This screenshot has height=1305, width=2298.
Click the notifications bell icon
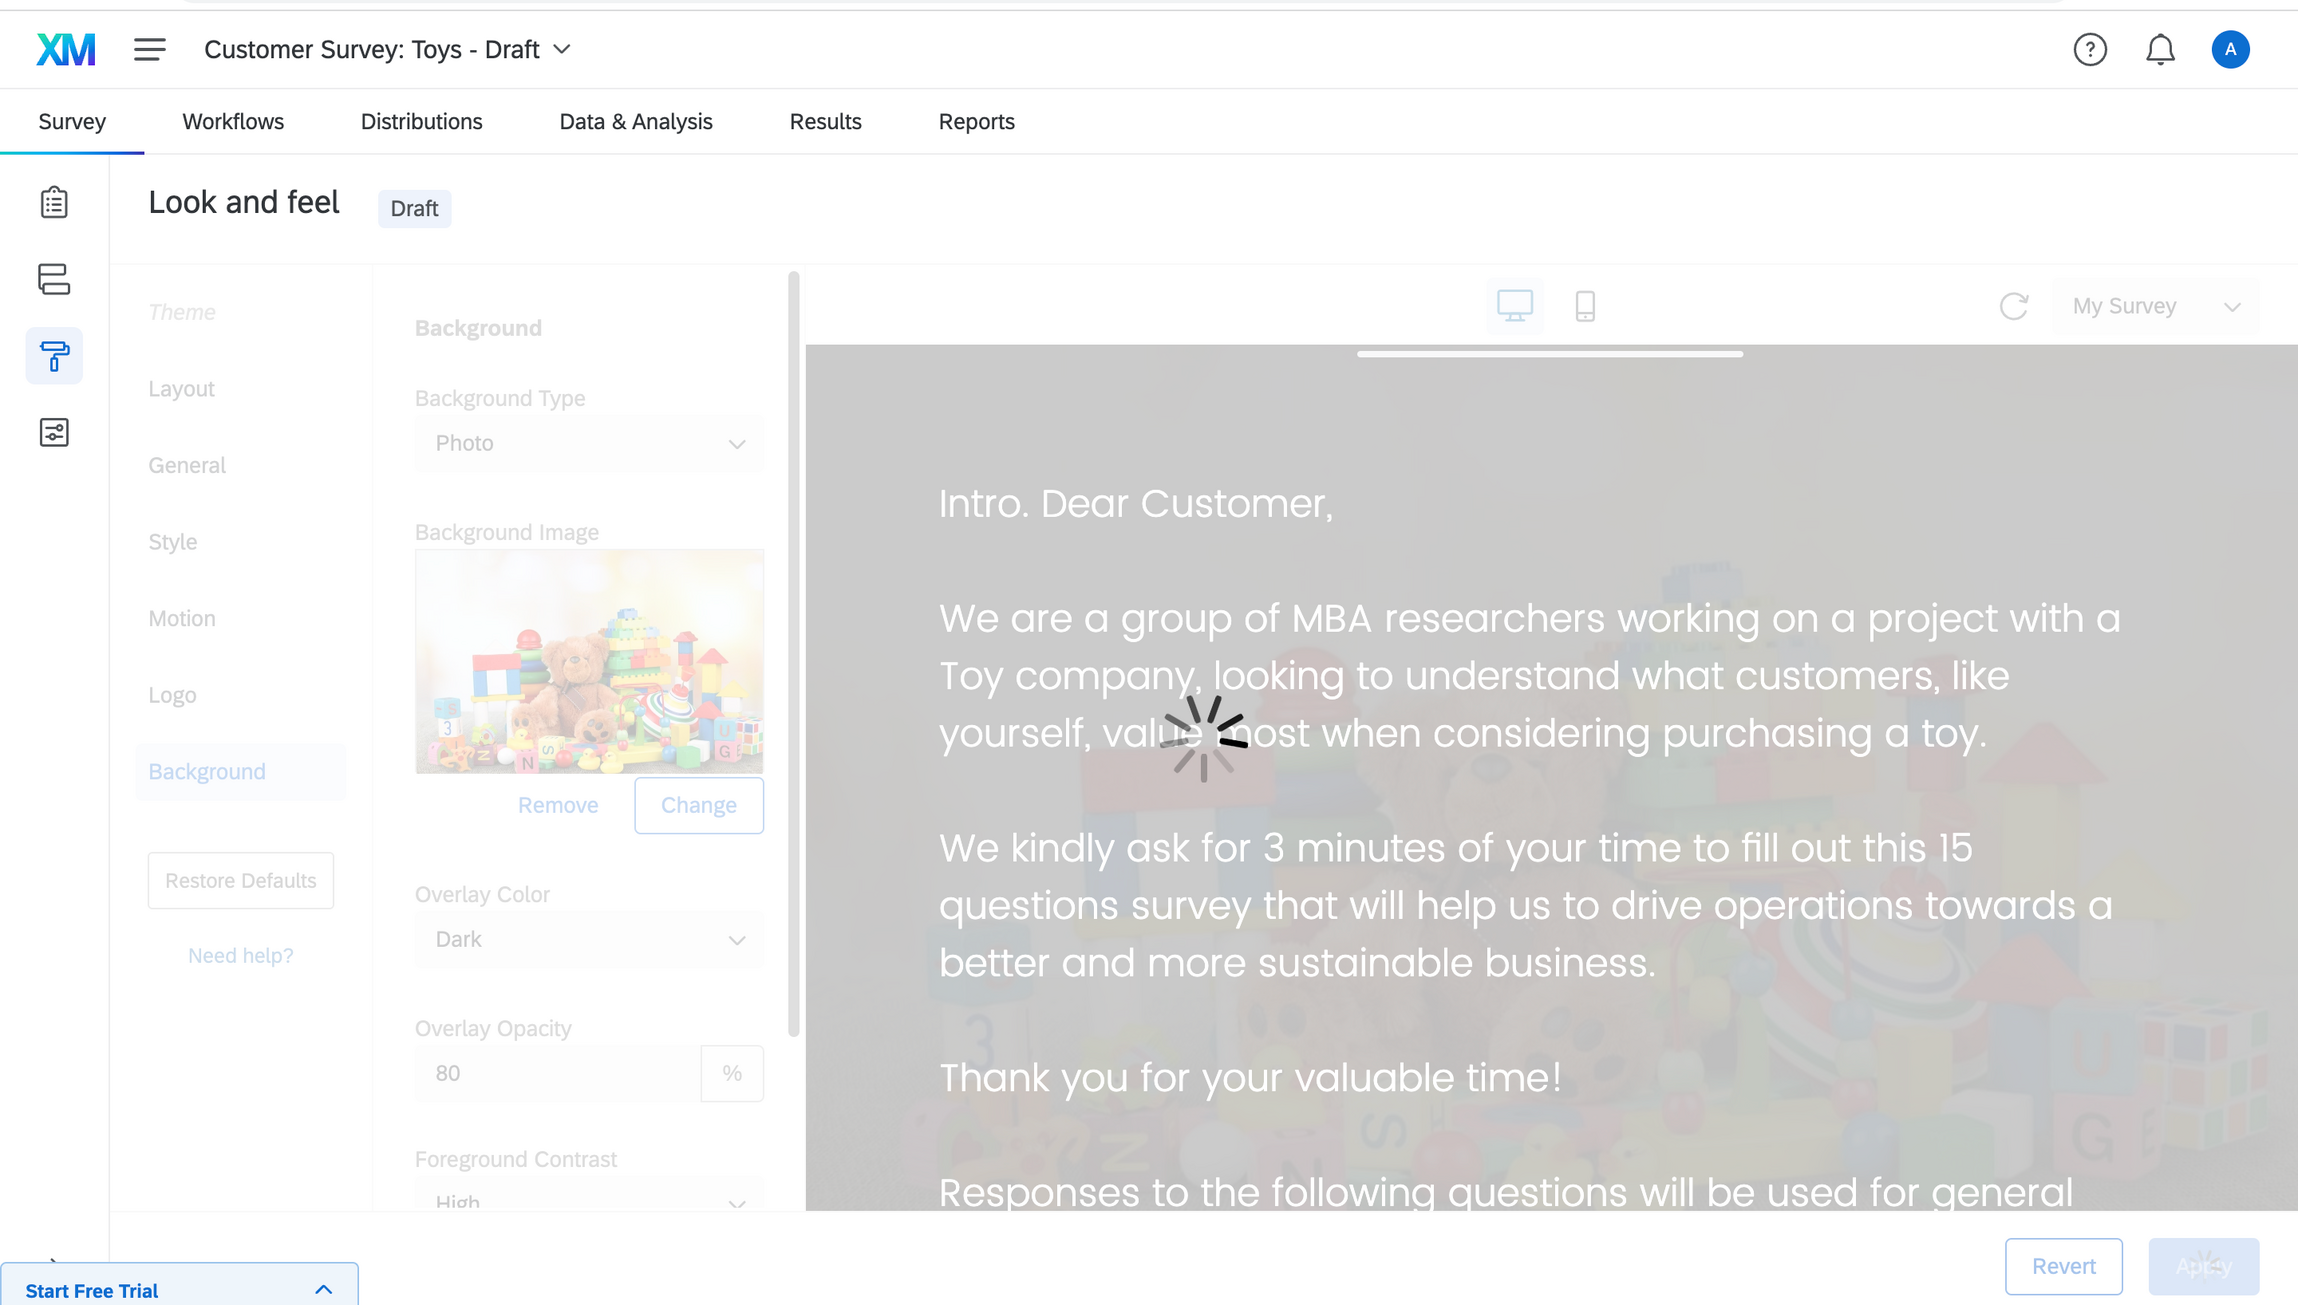tap(2161, 47)
